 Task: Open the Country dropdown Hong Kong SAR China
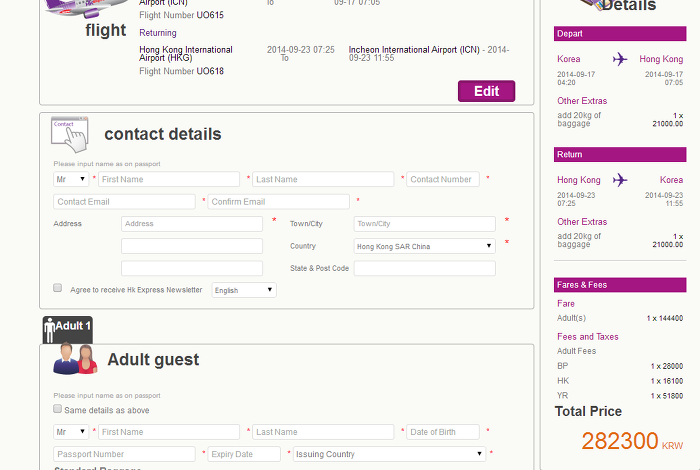tap(424, 246)
